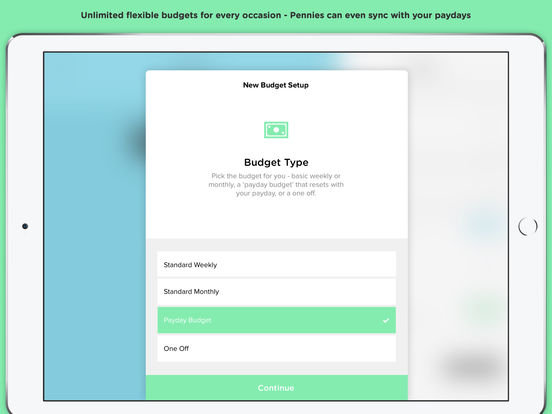This screenshot has height=414, width=552.
Task: Click the blurred white panel right of dialog
Action: (458, 141)
